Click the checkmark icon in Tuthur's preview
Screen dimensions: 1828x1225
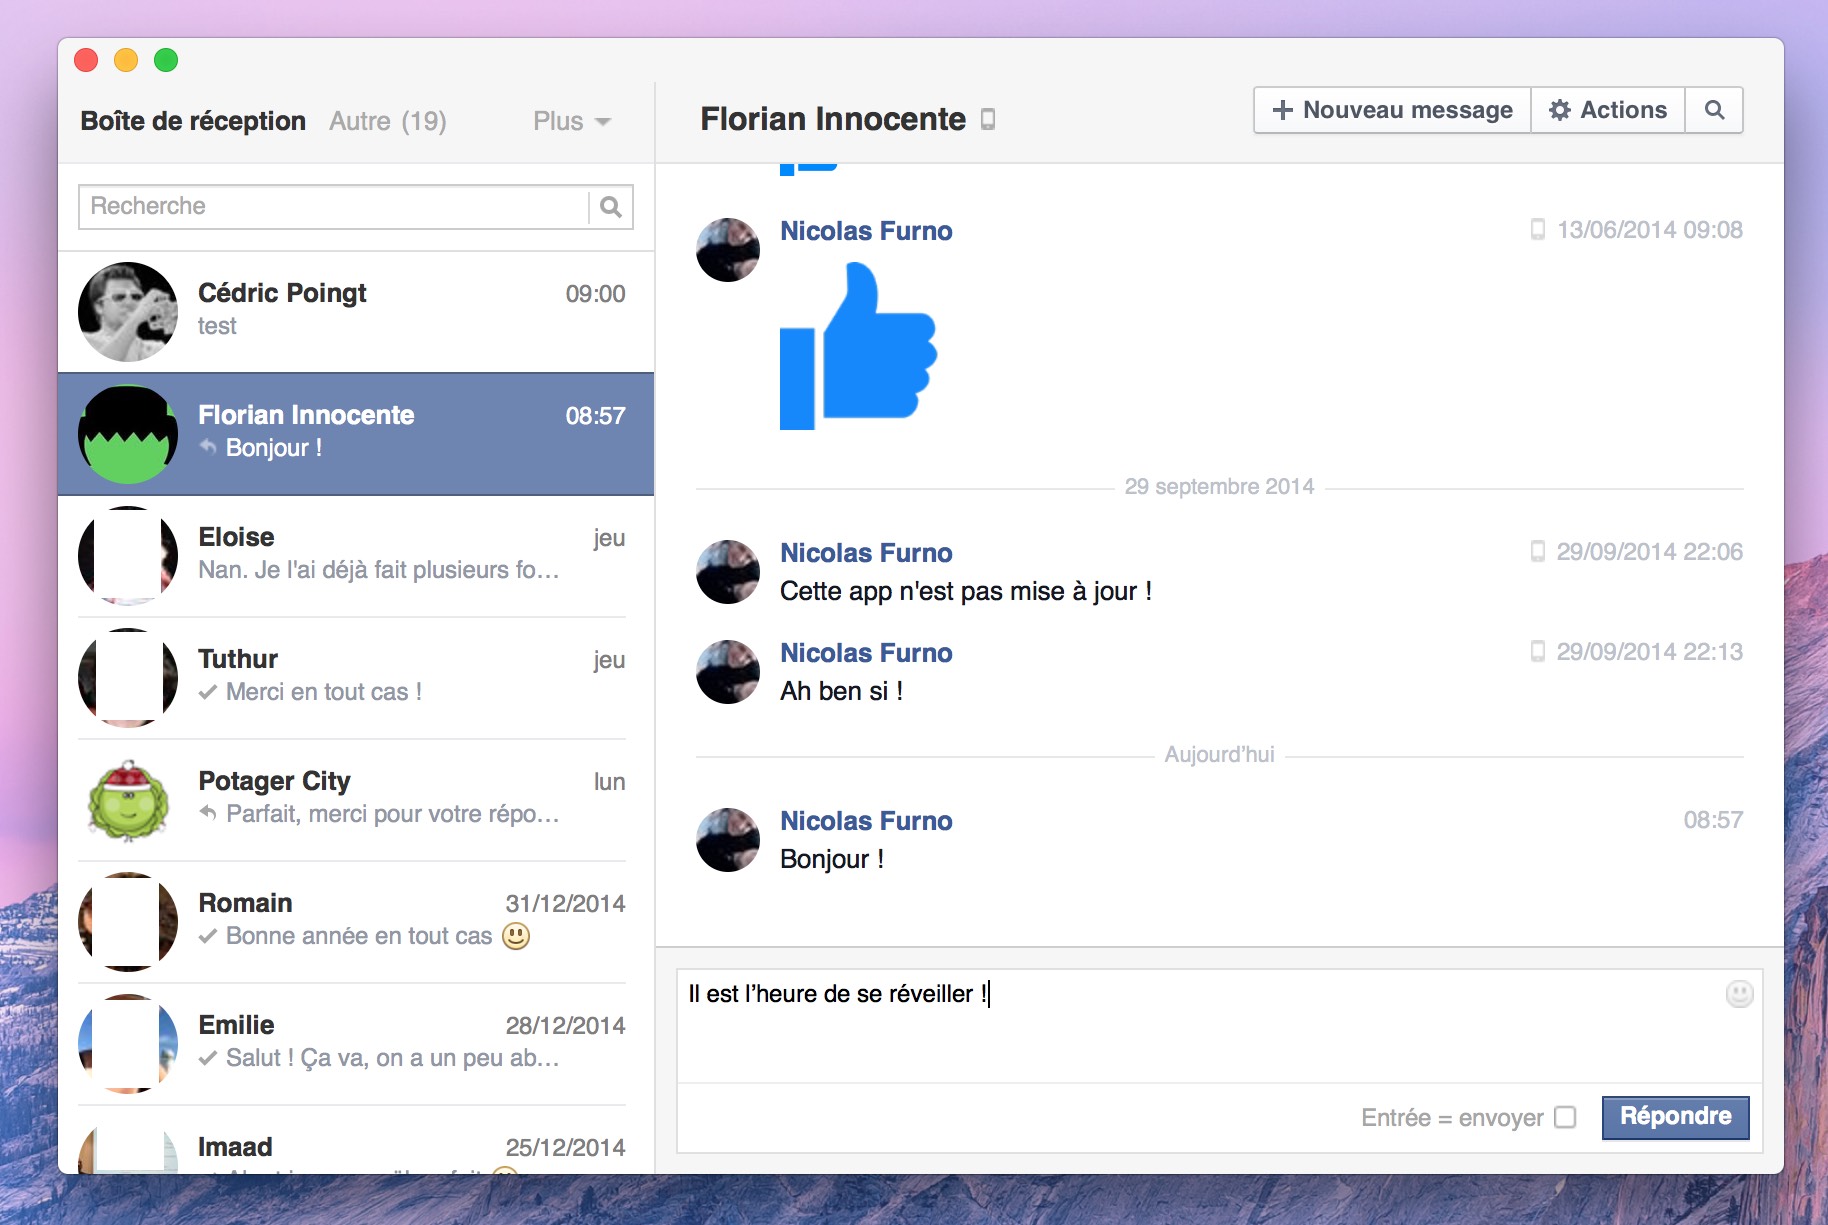(208, 692)
